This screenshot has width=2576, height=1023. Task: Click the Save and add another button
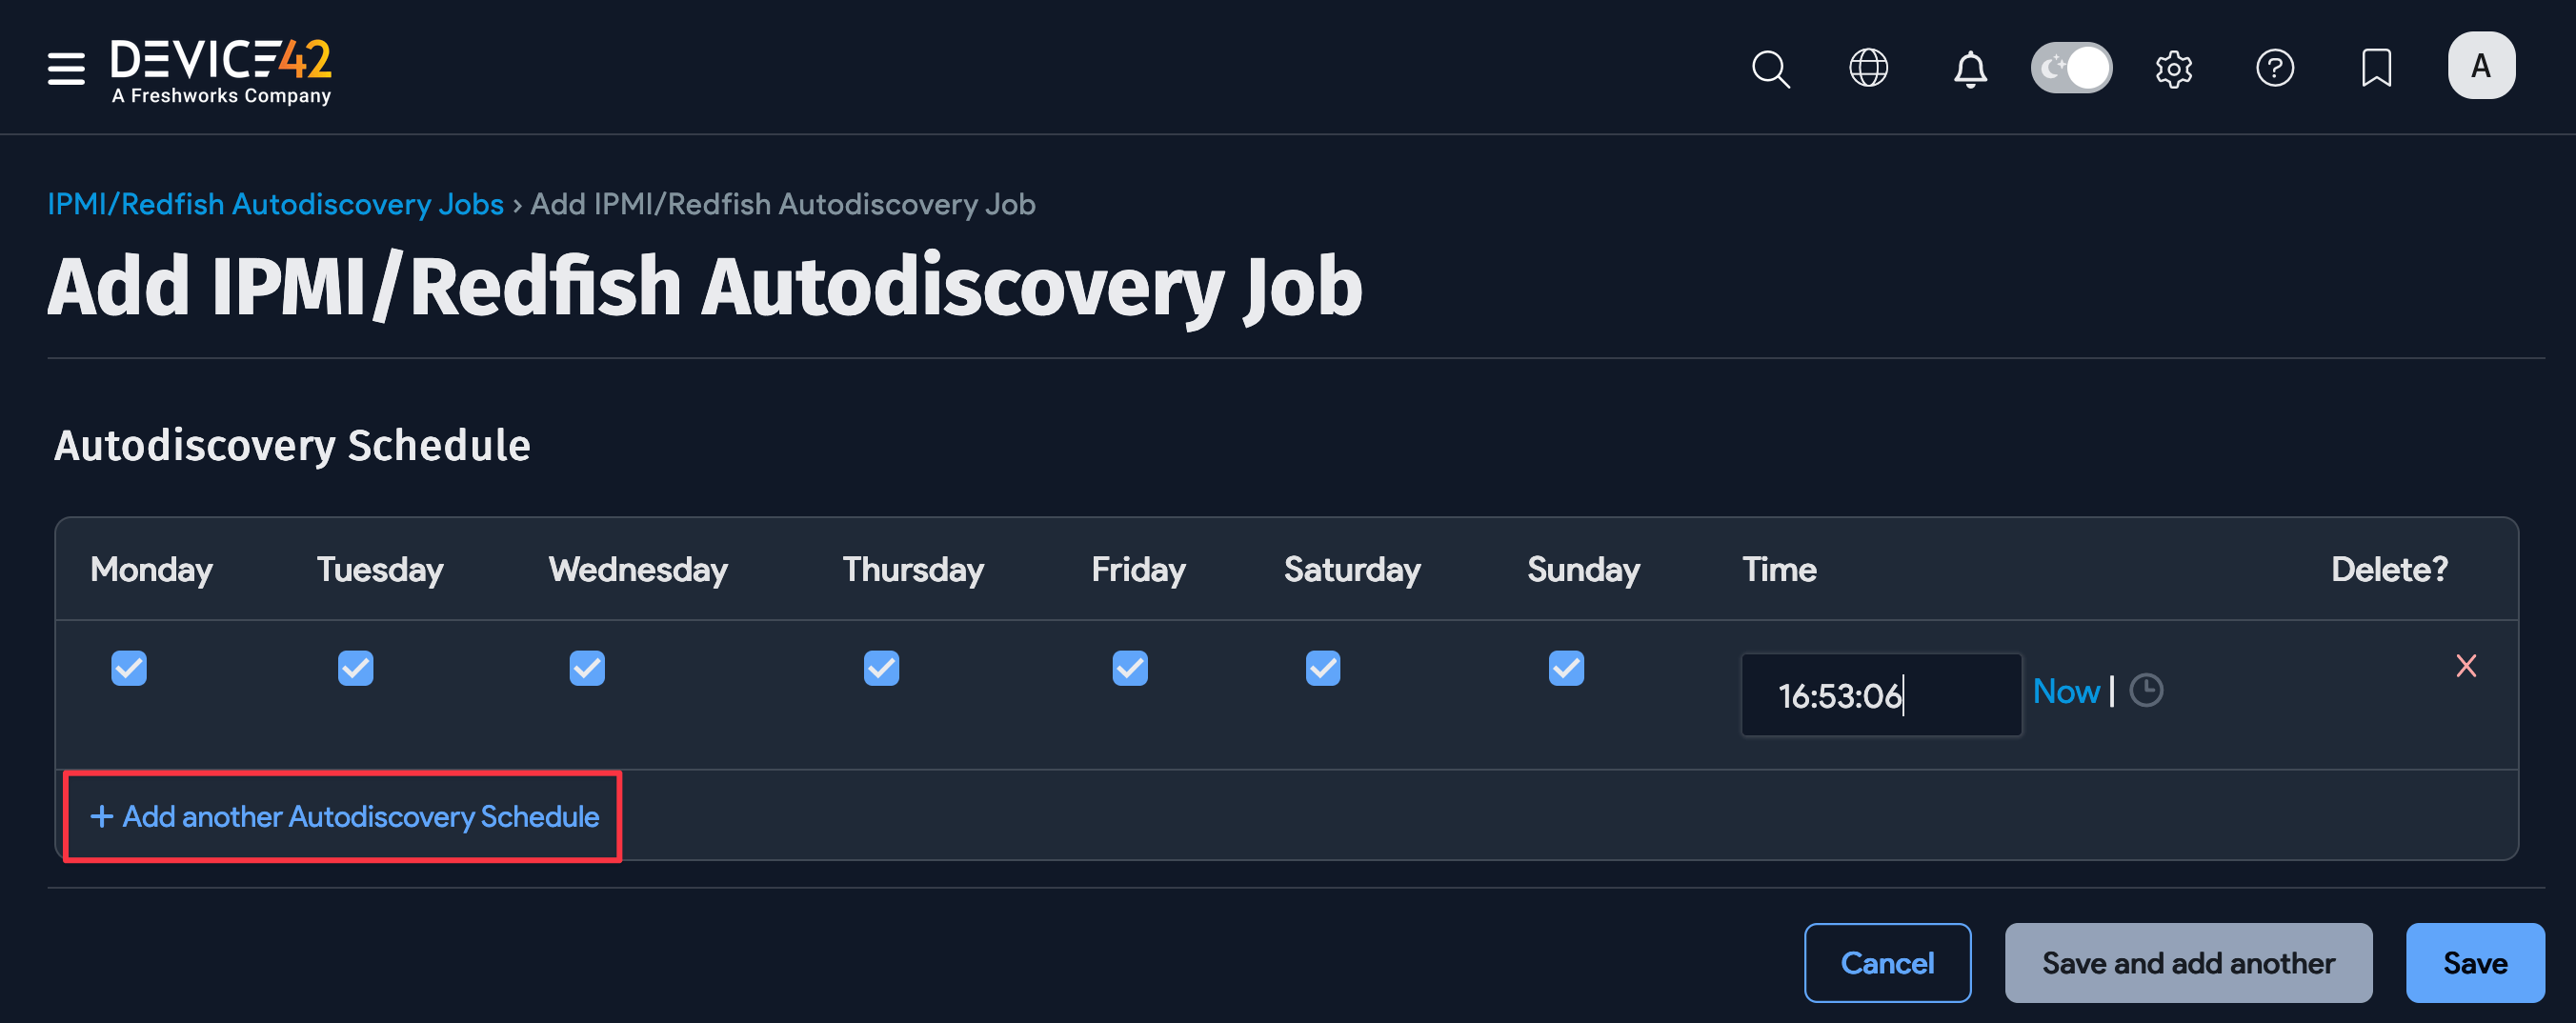pyautogui.click(x=2187, y=962)
